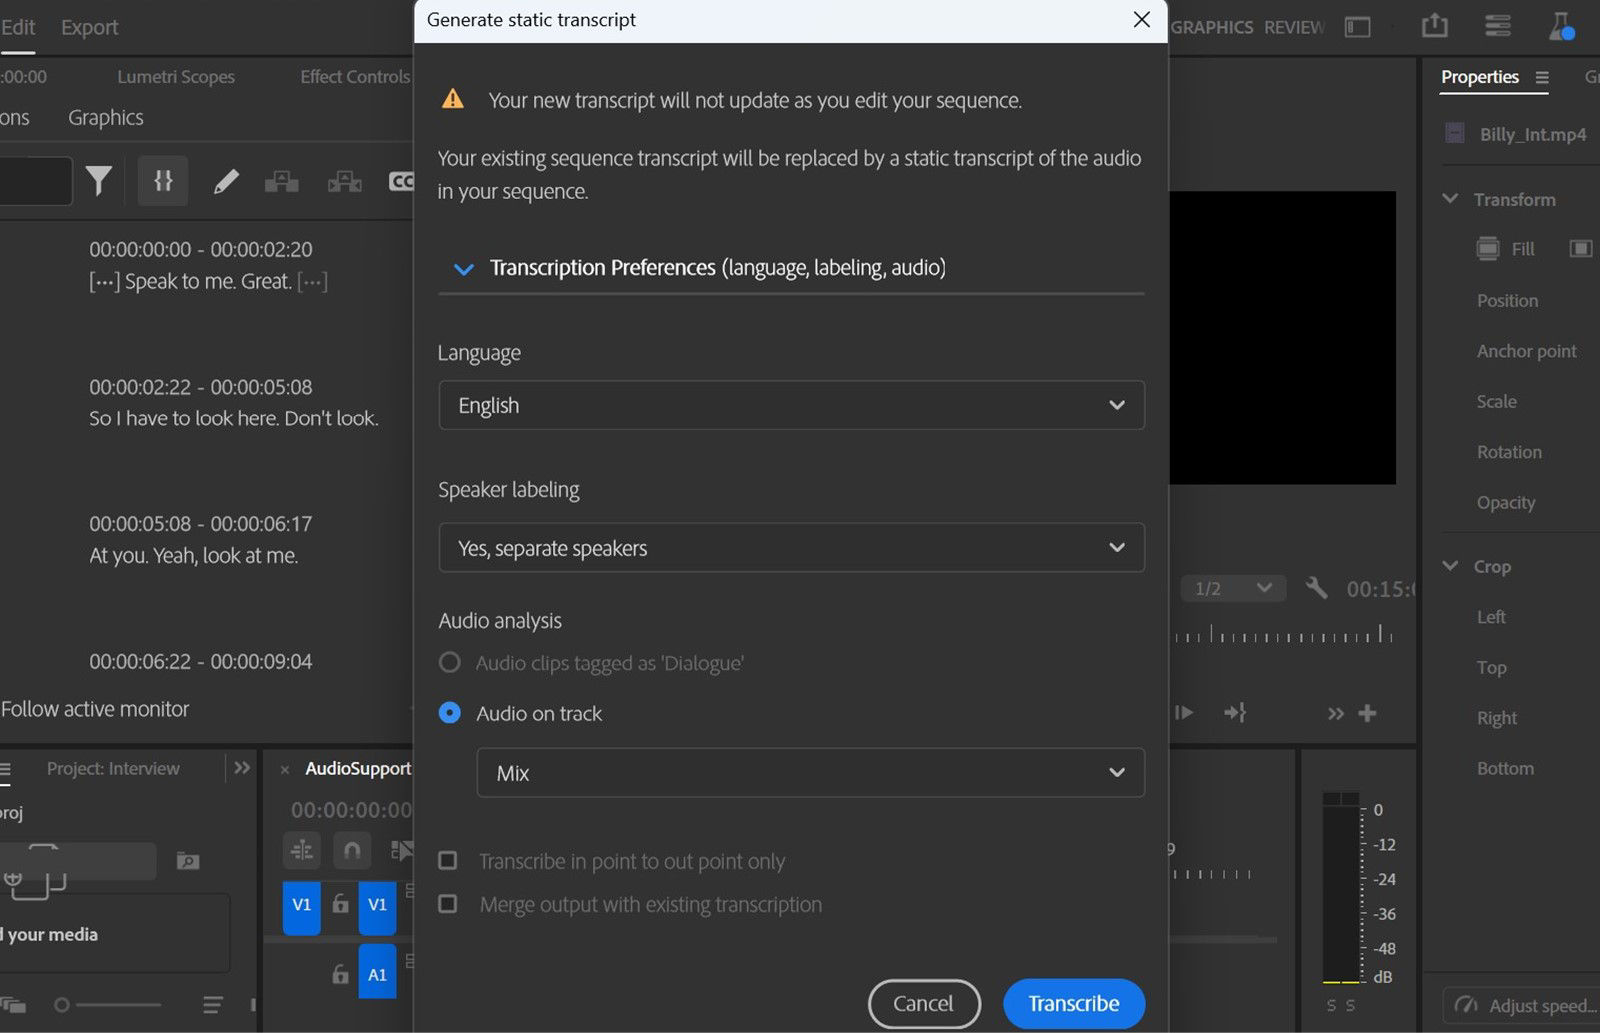Open timeline display settings wrench icon

(x=1318, y=588)
